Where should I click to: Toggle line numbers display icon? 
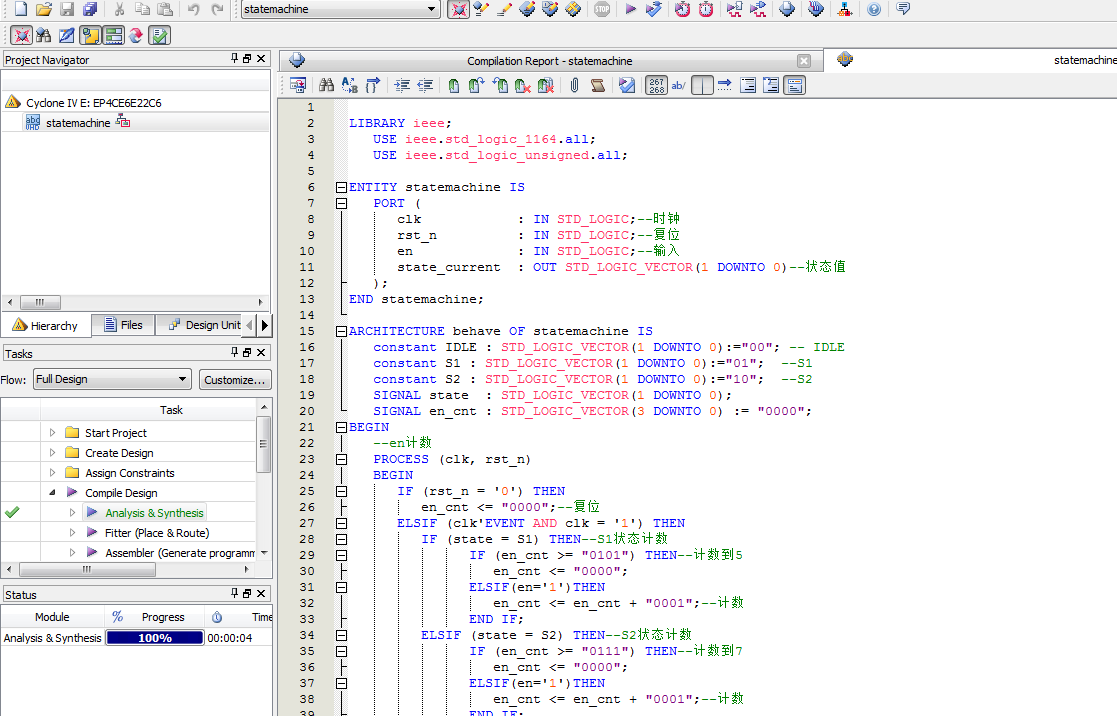[x=656, y=86]
